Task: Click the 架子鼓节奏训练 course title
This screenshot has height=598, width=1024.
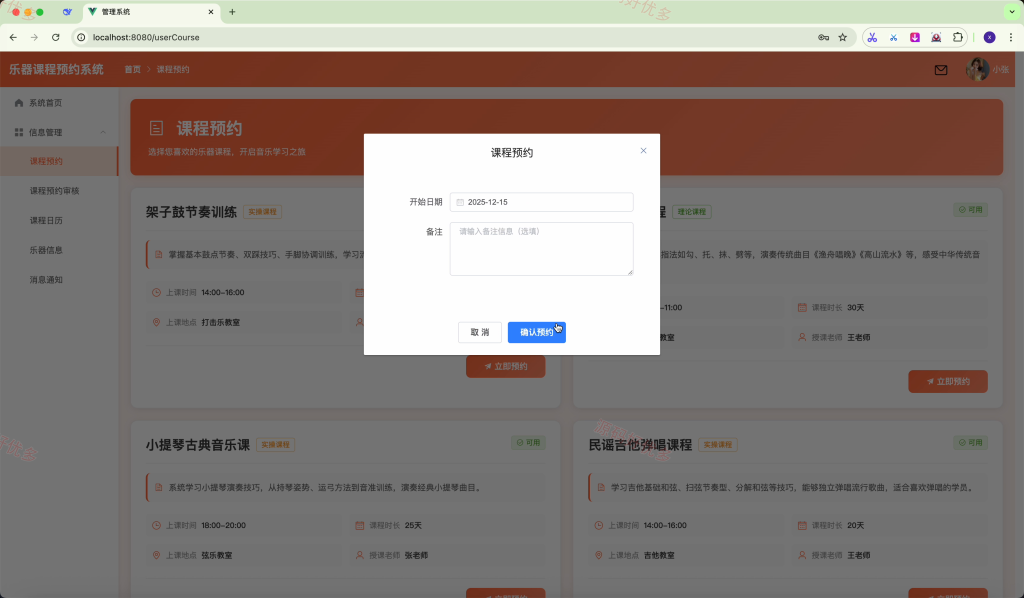Action: coord(191,212)
